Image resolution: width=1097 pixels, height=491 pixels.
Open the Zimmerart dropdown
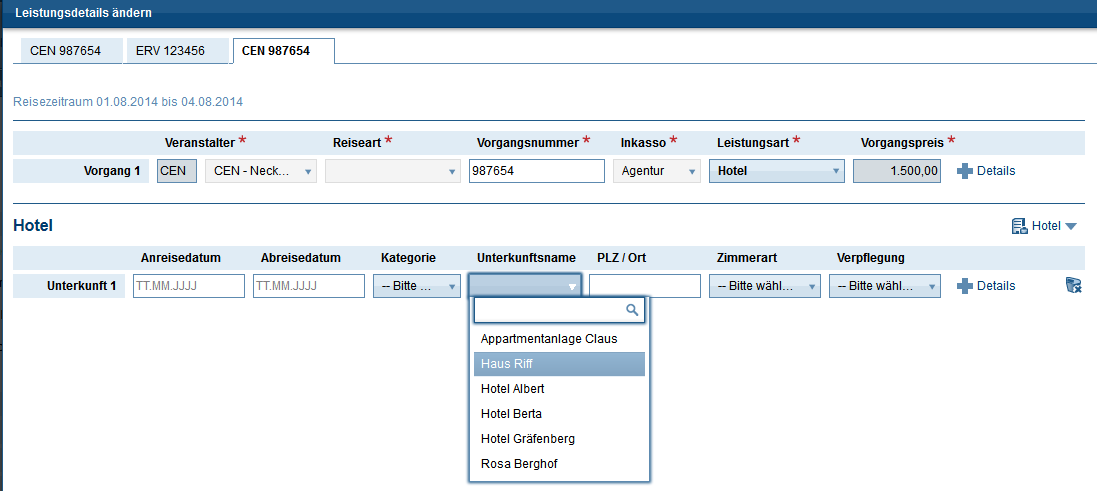point(765,286)
